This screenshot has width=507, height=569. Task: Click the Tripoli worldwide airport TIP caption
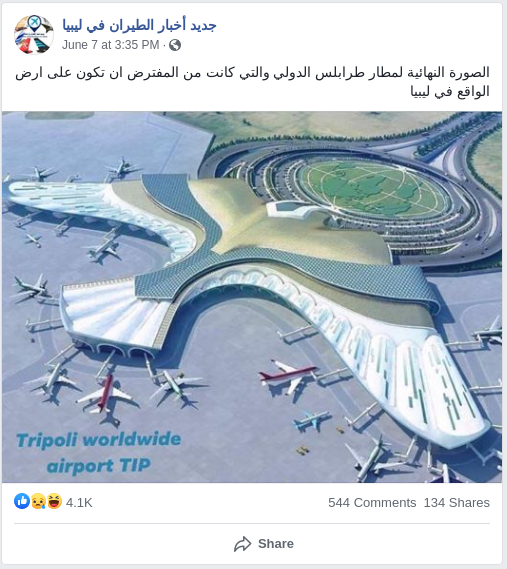pyautogui.click(x=99, y=453)
